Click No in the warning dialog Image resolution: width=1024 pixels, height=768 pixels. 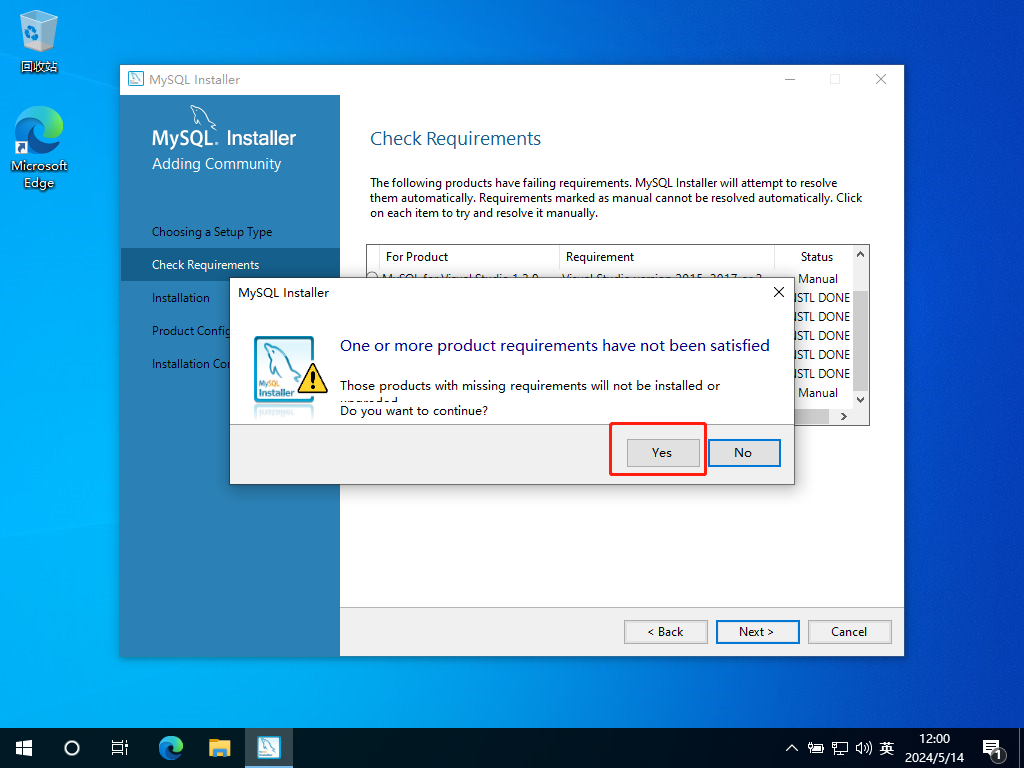pos(744,453)
